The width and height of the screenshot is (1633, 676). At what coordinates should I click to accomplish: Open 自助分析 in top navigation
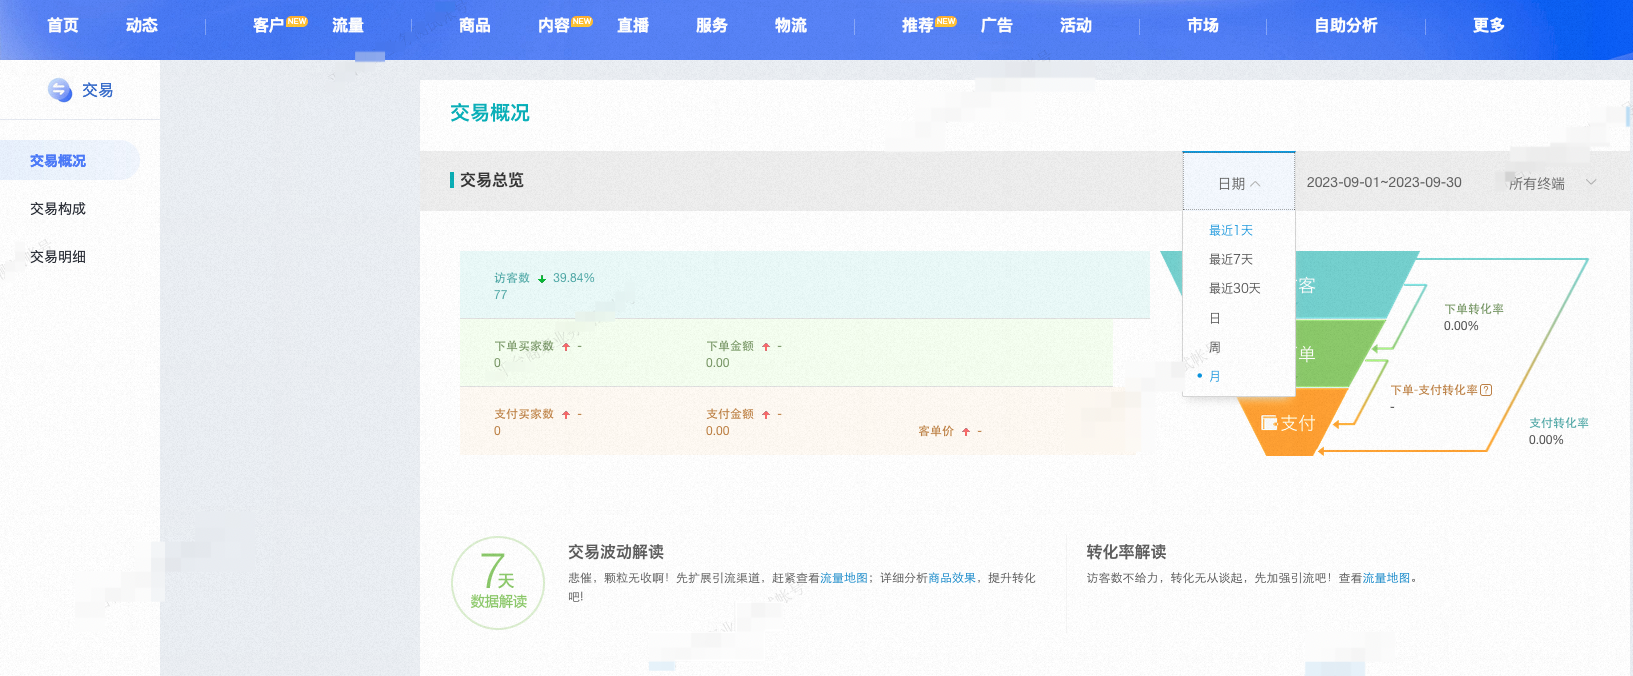(x=1346, y=25)
